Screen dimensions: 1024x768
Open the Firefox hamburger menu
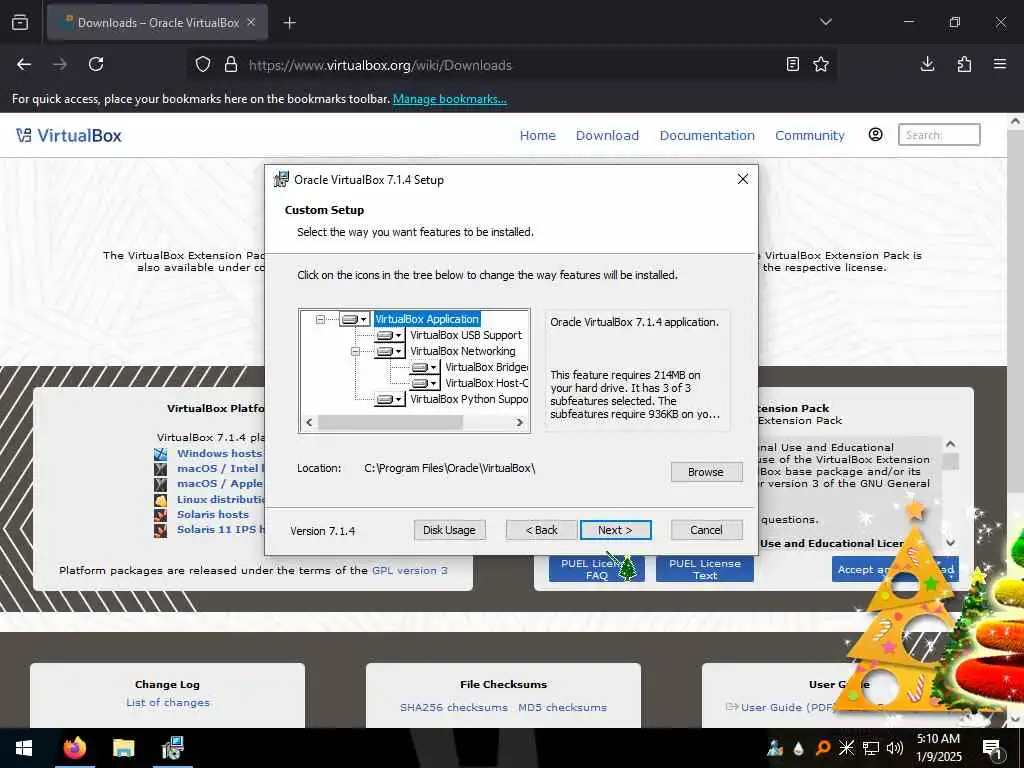(1000, 64)
